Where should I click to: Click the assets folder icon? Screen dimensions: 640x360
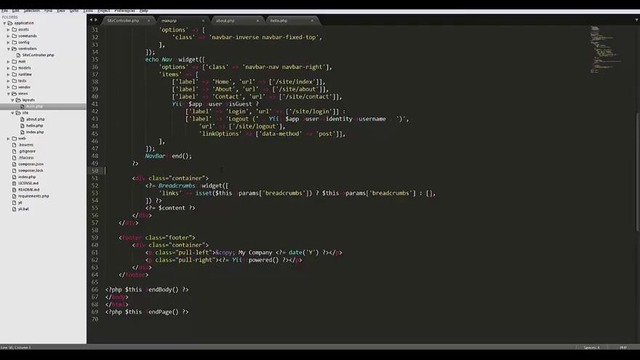click(14, 29)
